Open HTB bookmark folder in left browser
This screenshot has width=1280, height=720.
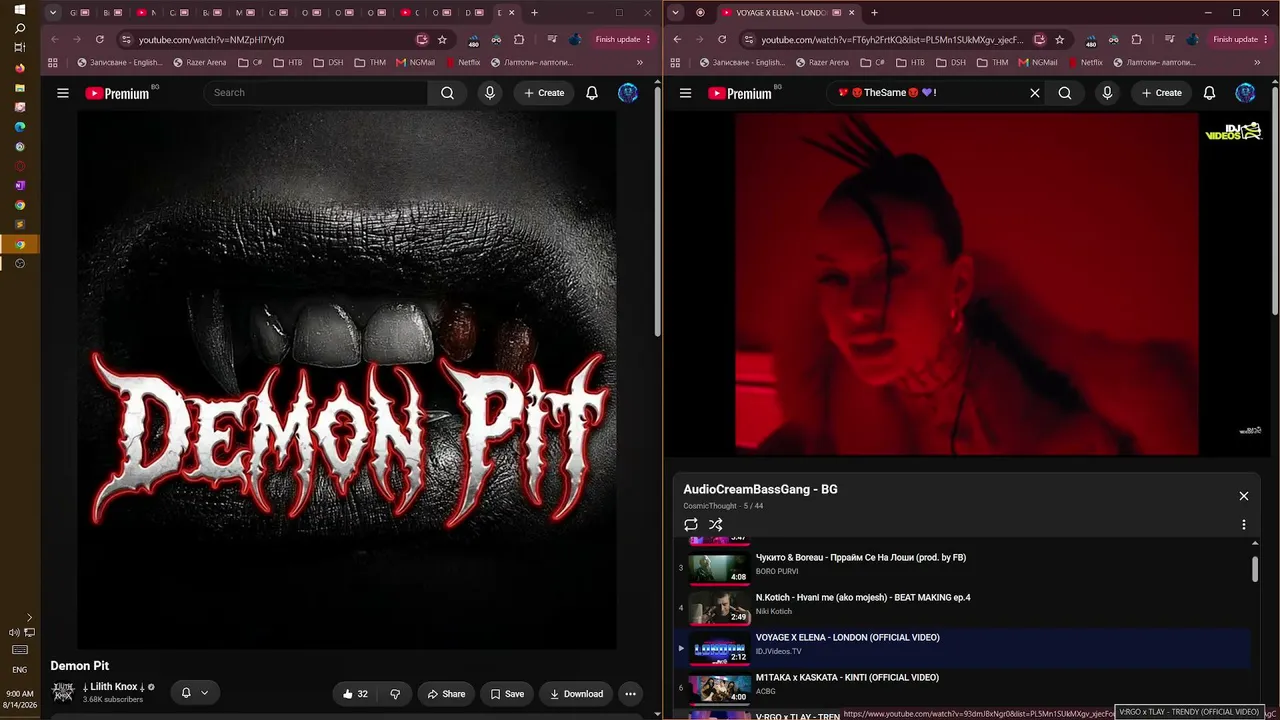[288, 62]
